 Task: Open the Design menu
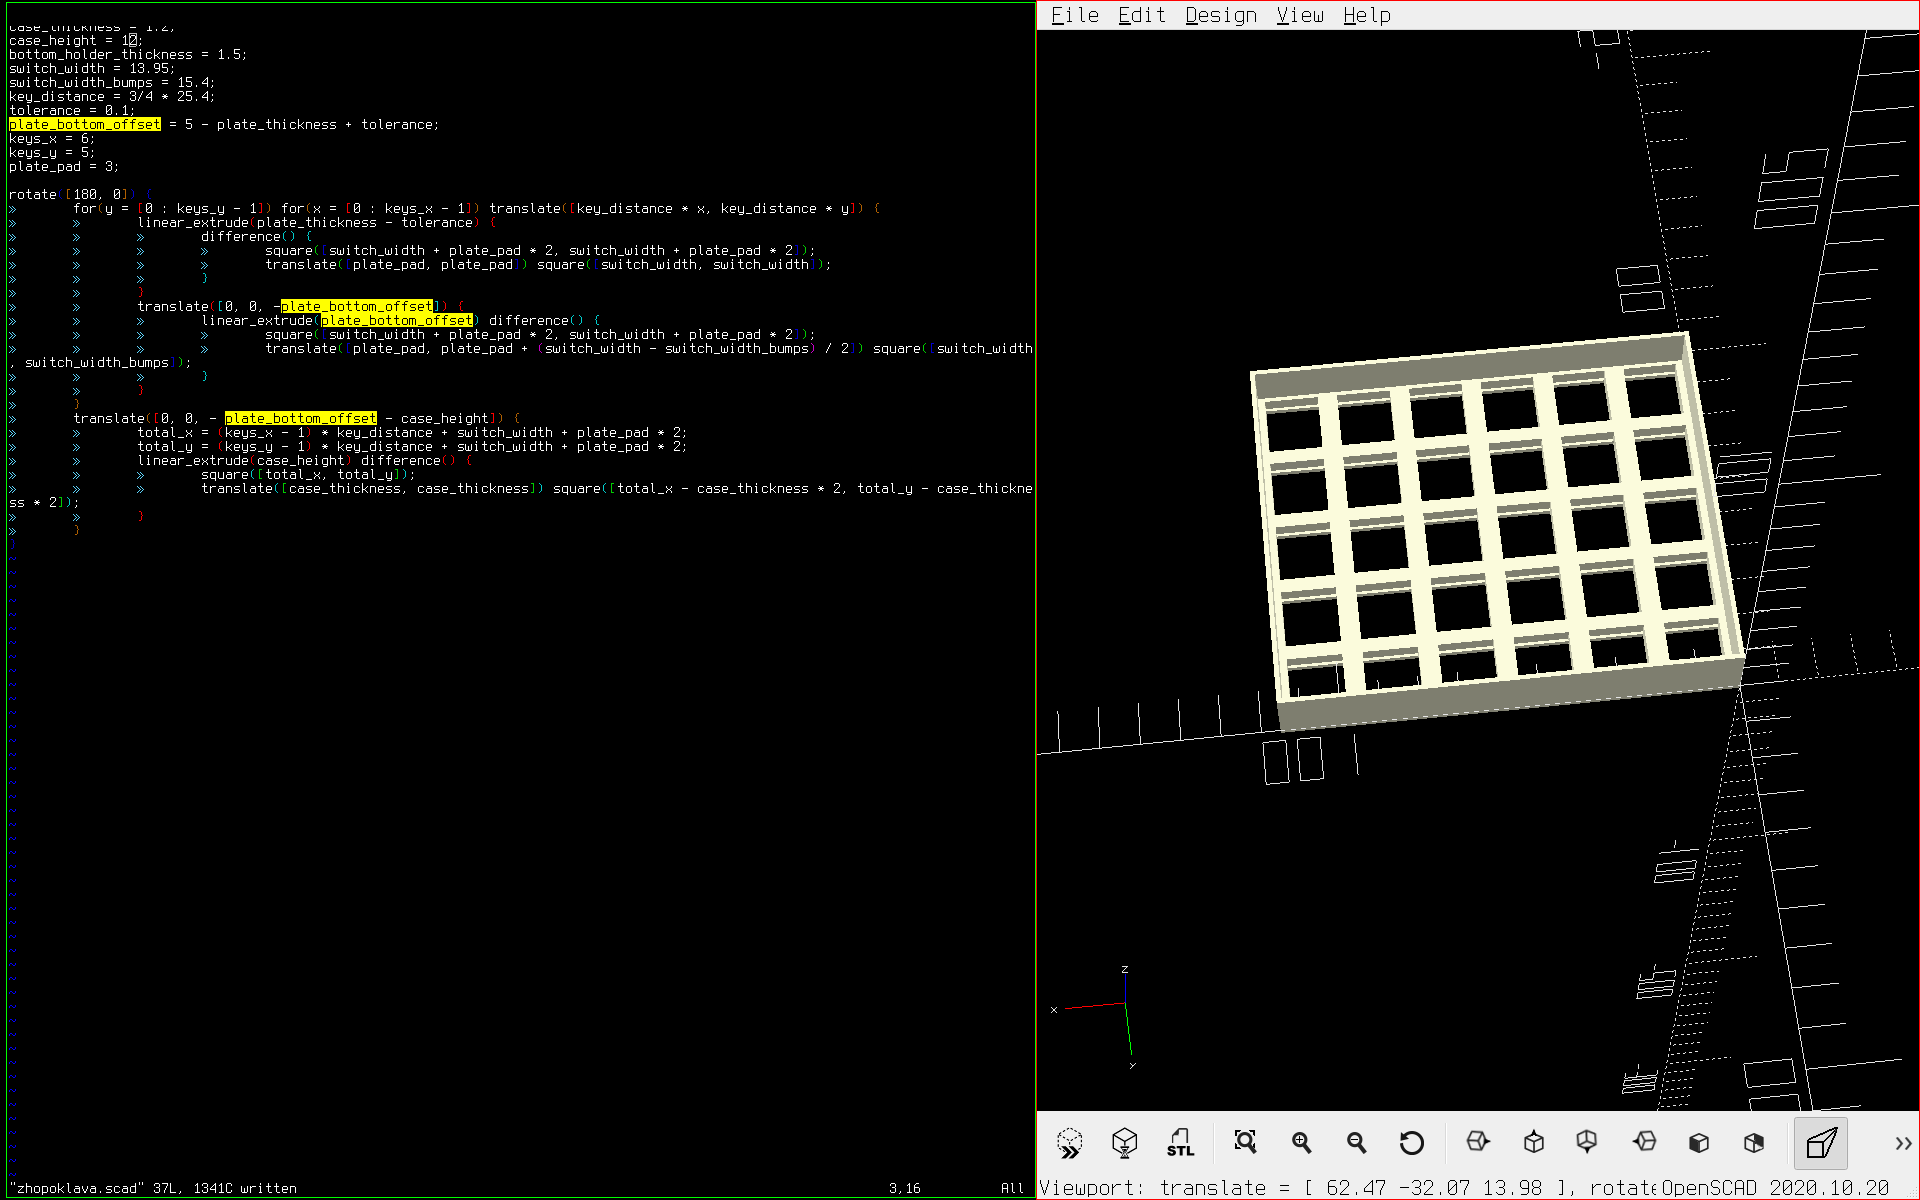[1220, 15]
